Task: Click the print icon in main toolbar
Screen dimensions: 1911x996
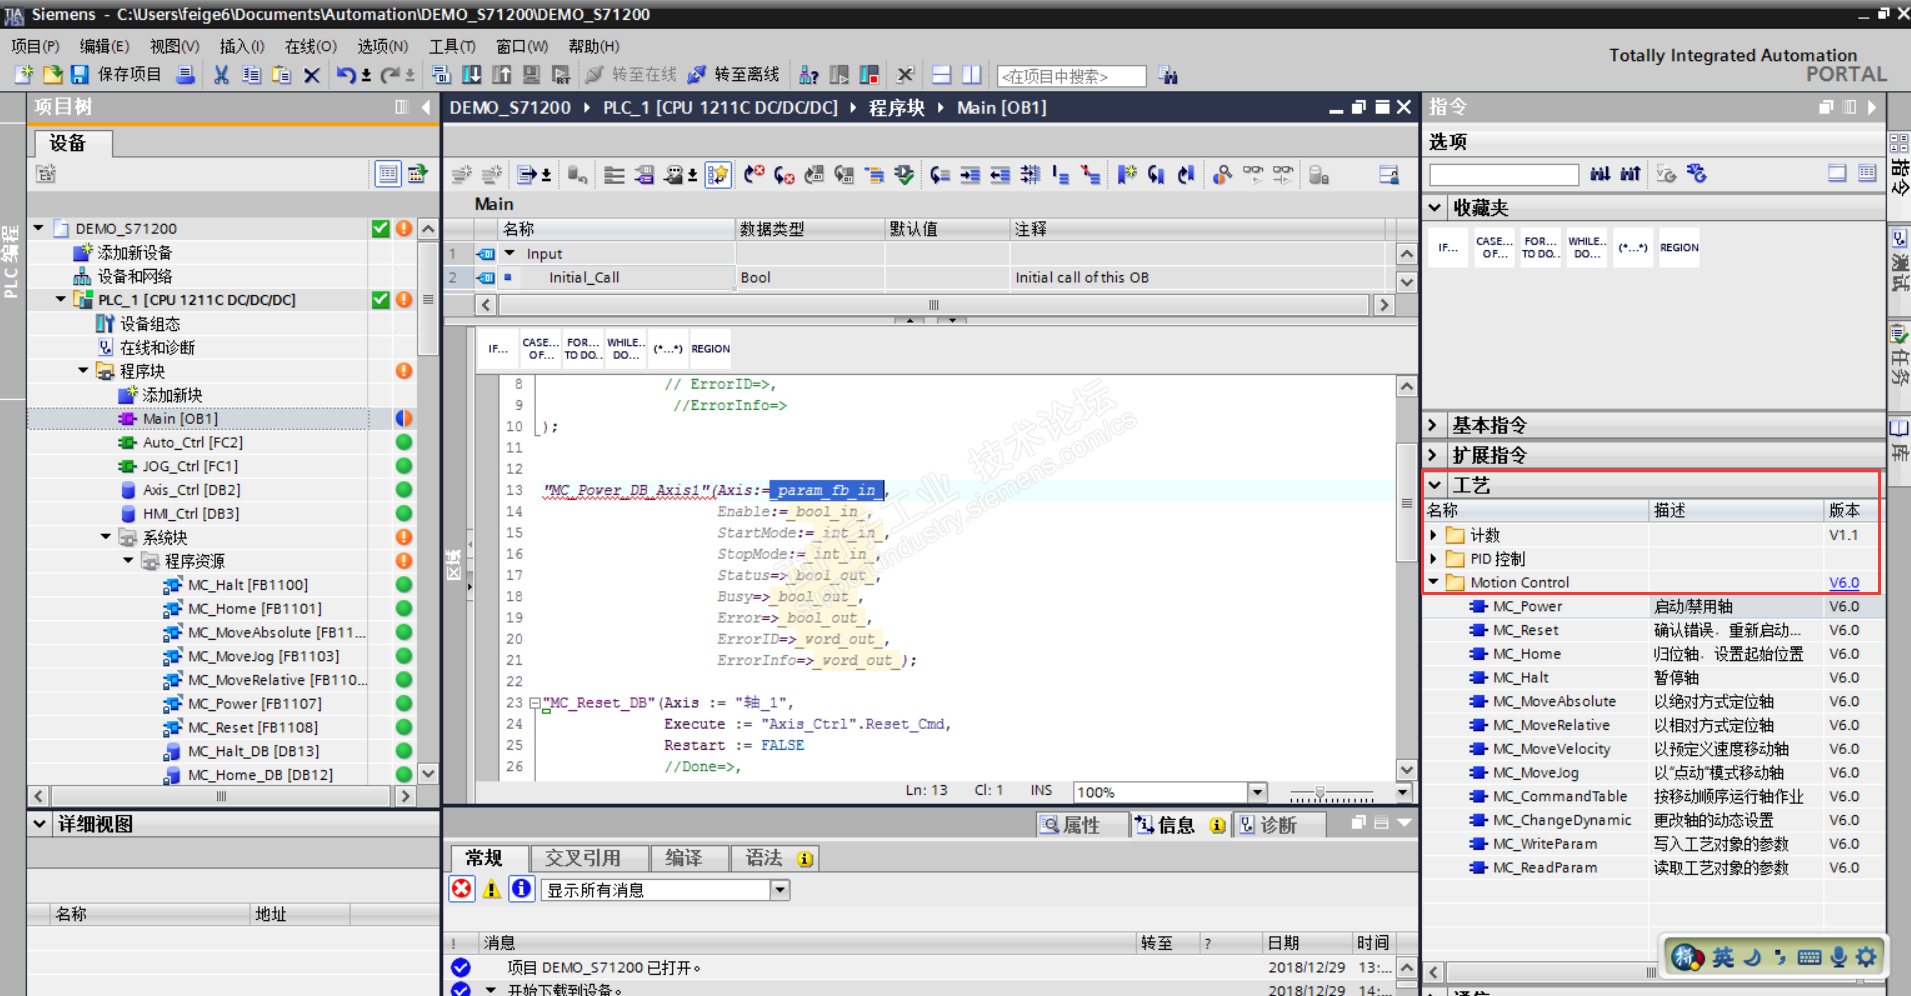Action: [x=185, y=75]
